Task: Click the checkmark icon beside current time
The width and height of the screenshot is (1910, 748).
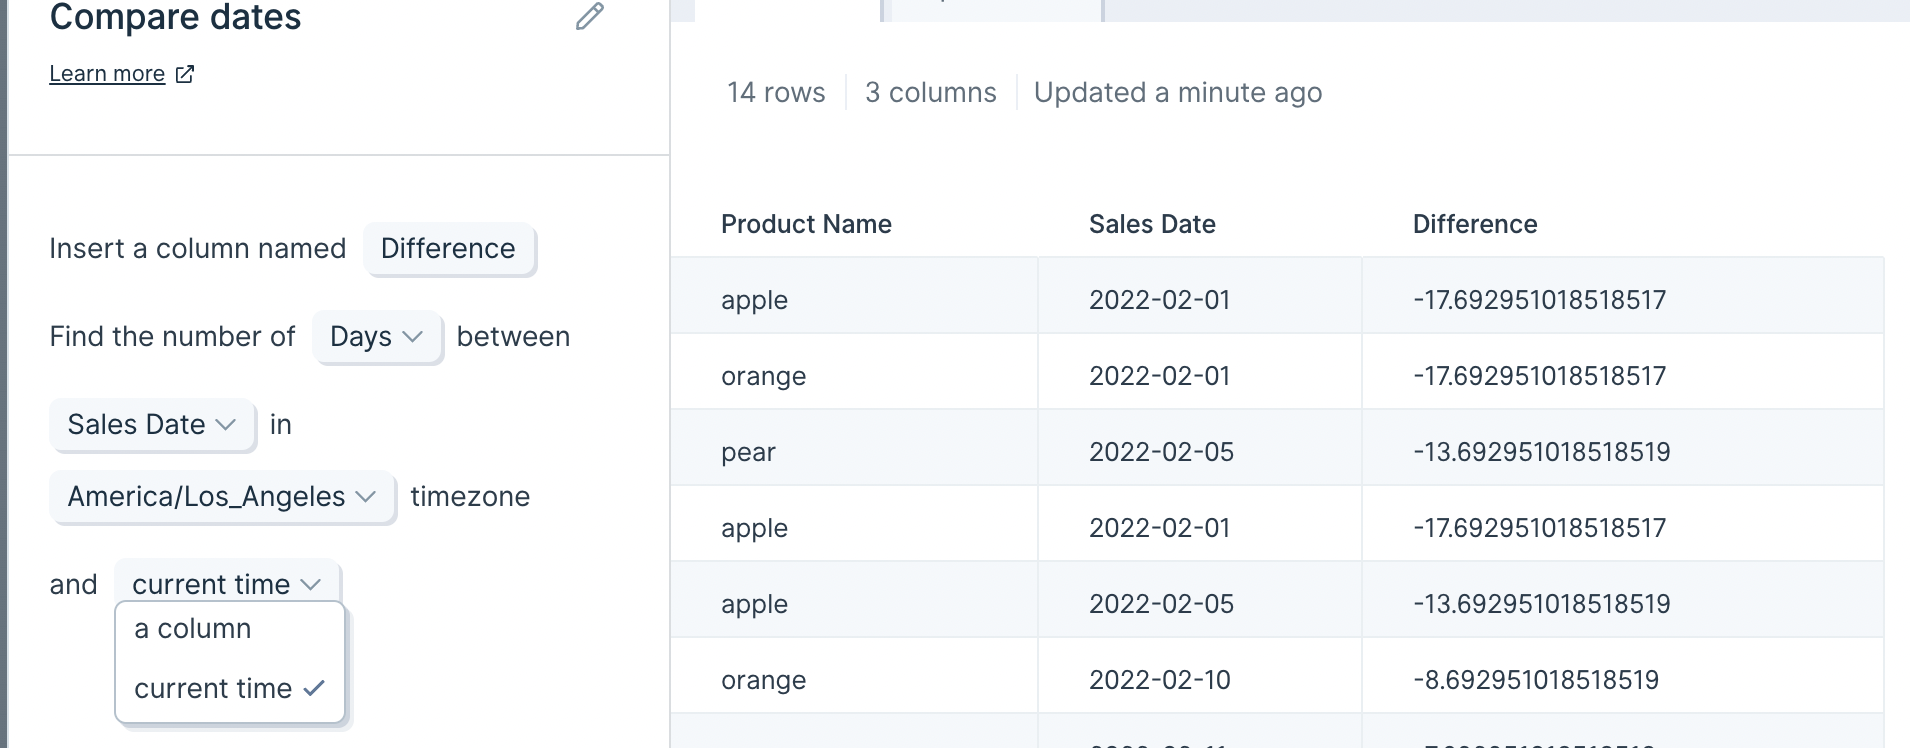Action: click(x=314, y=688)
